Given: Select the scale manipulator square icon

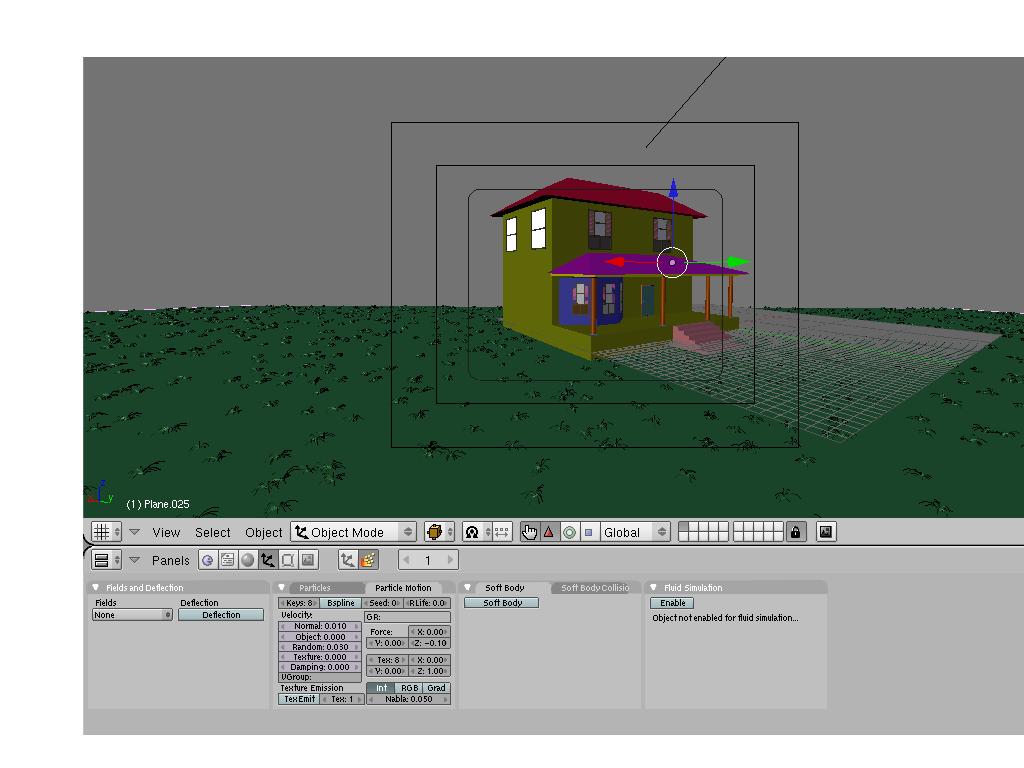Looking at the screenshot, I should pos(588,532).
